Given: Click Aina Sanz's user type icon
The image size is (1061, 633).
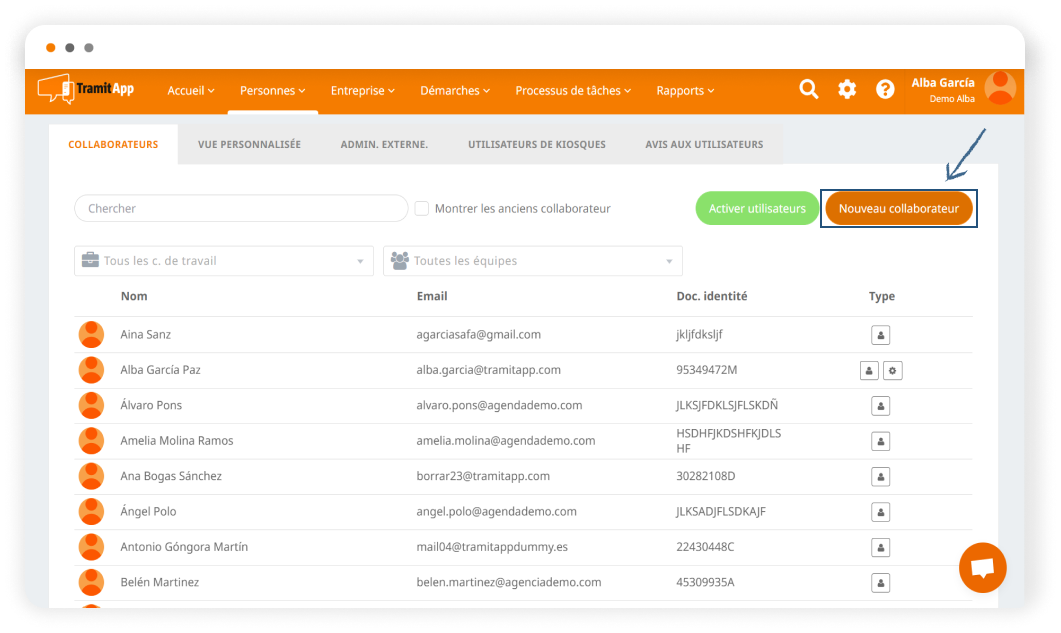Looking at the screenshot, I should (x=881, y=335).
